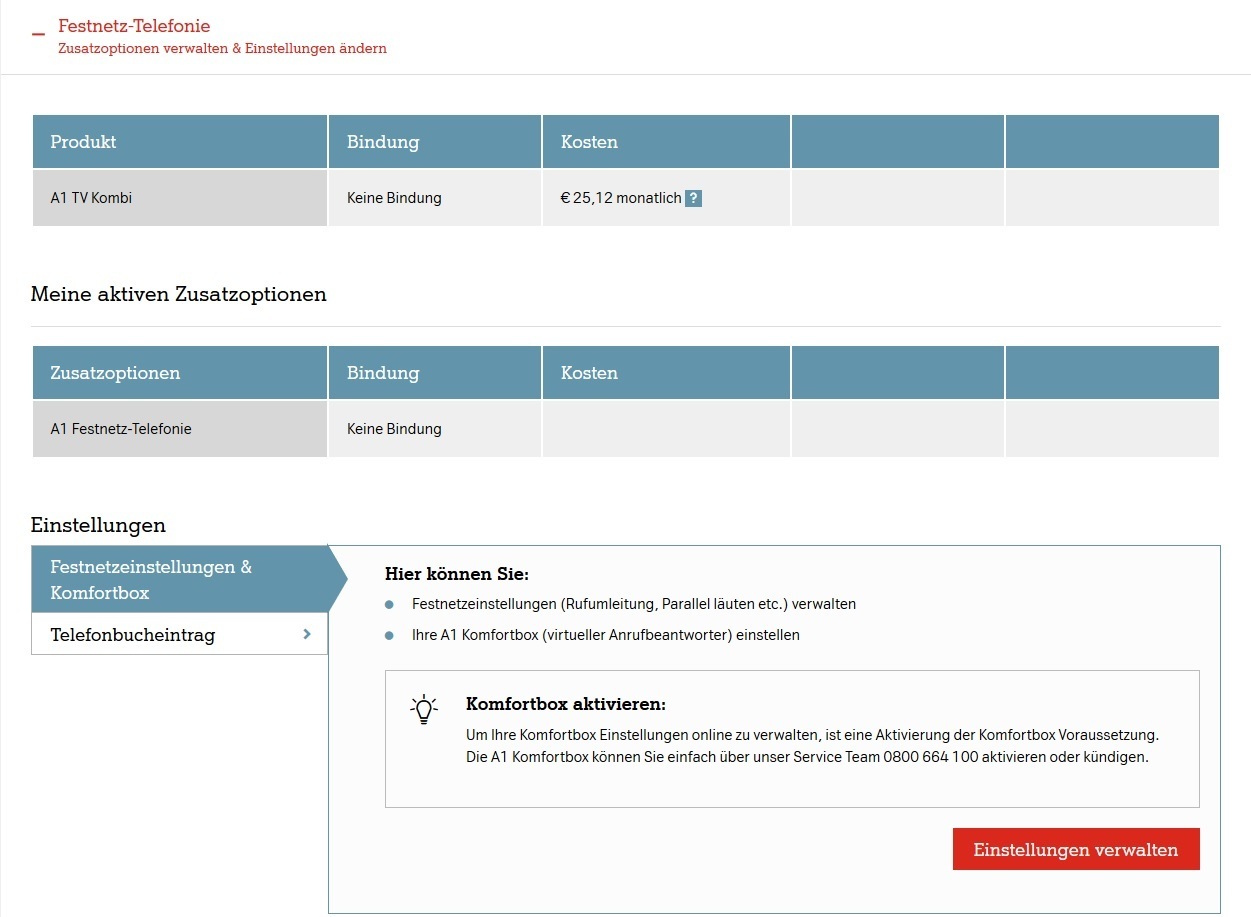Image resolution: width=1251 pixels, height=917 pixels.
Task: Click the lightbulb icon near Komfortbox aktivieren
Action: point(425,709)
